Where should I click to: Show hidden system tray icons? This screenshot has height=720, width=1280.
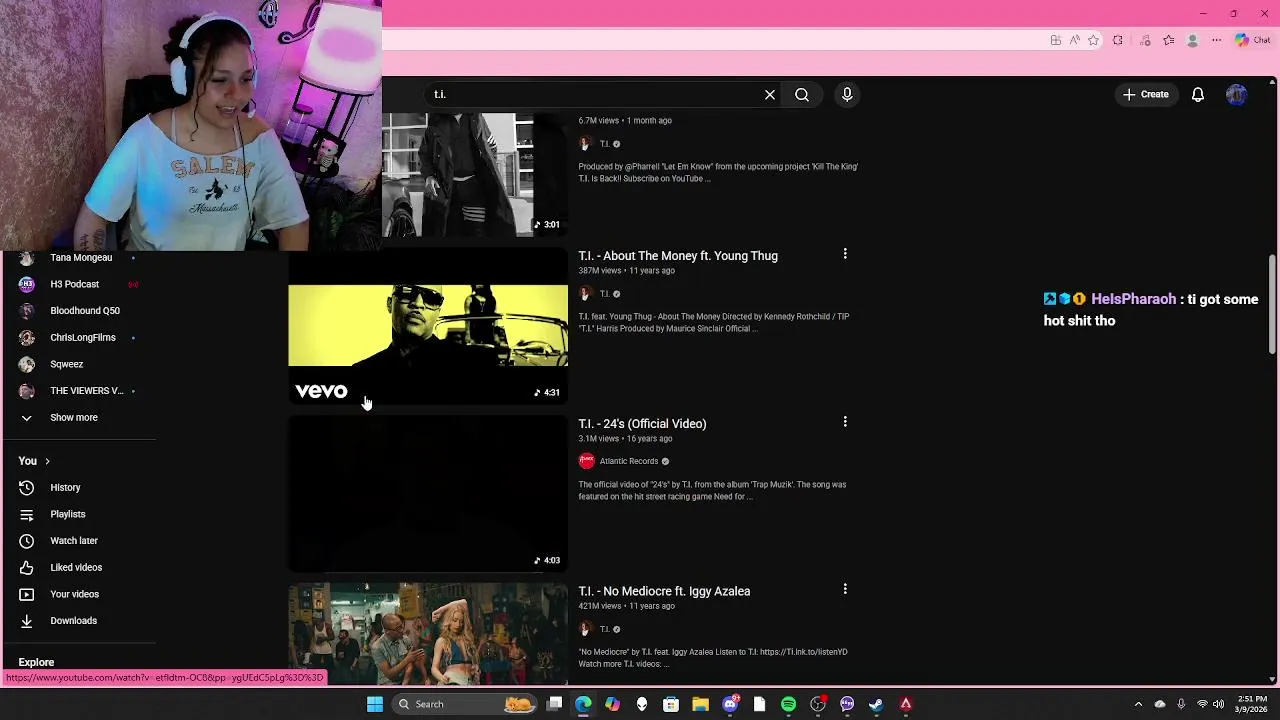coord(1138,704)
